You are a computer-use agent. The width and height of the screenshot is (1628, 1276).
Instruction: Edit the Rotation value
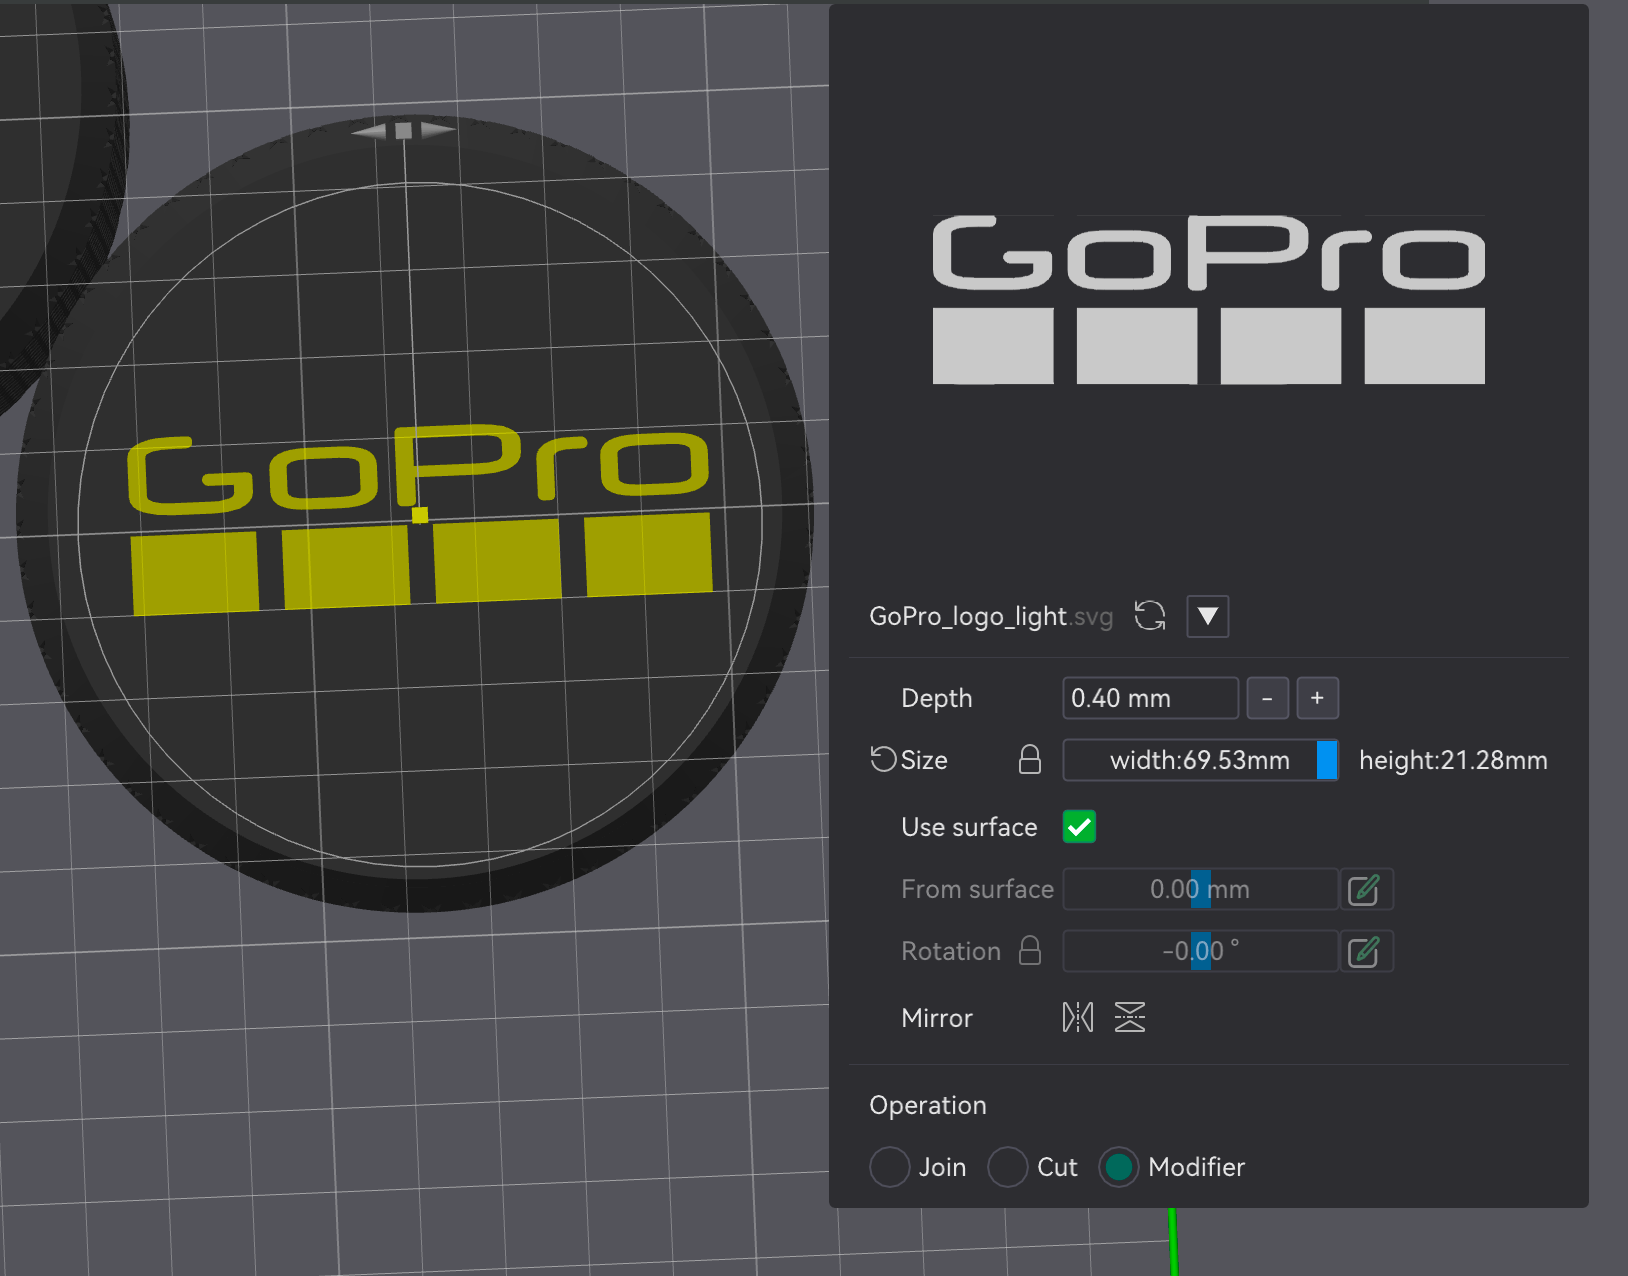tap(1364, 952)
